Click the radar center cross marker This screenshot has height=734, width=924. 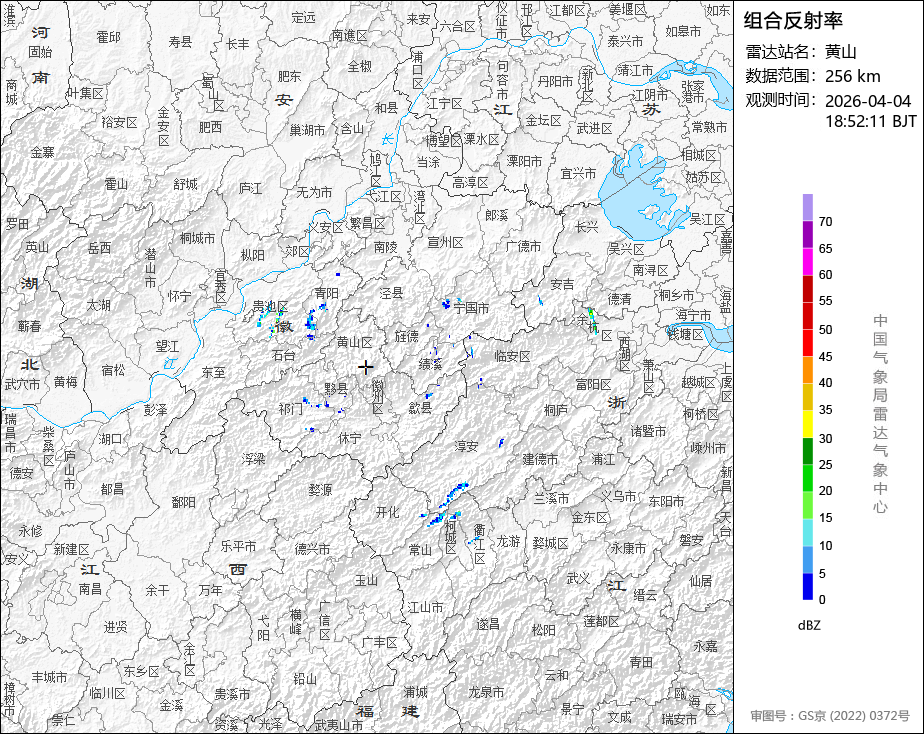(x=366, y=367)
